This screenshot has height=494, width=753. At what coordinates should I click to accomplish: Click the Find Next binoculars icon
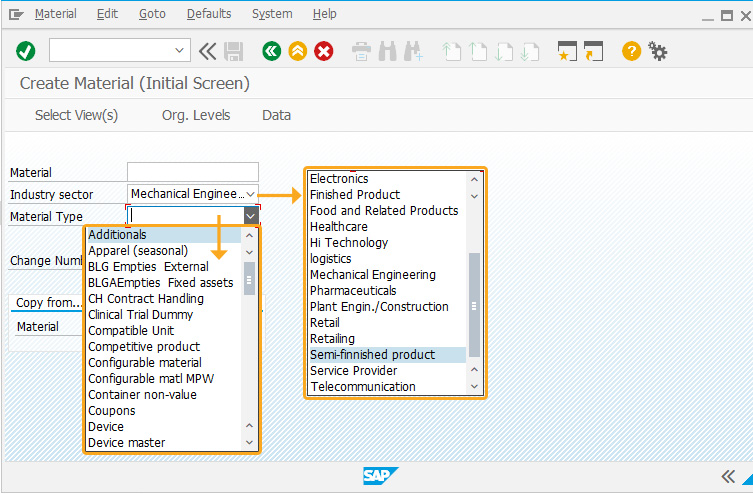[413, 51]
